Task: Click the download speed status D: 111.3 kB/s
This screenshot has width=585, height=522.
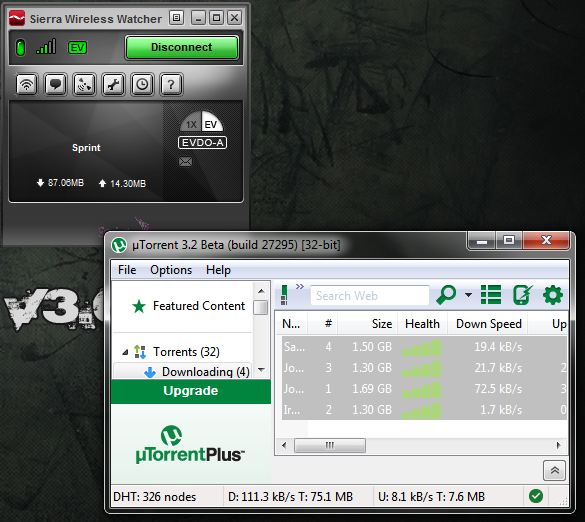Action: [290, 497]
